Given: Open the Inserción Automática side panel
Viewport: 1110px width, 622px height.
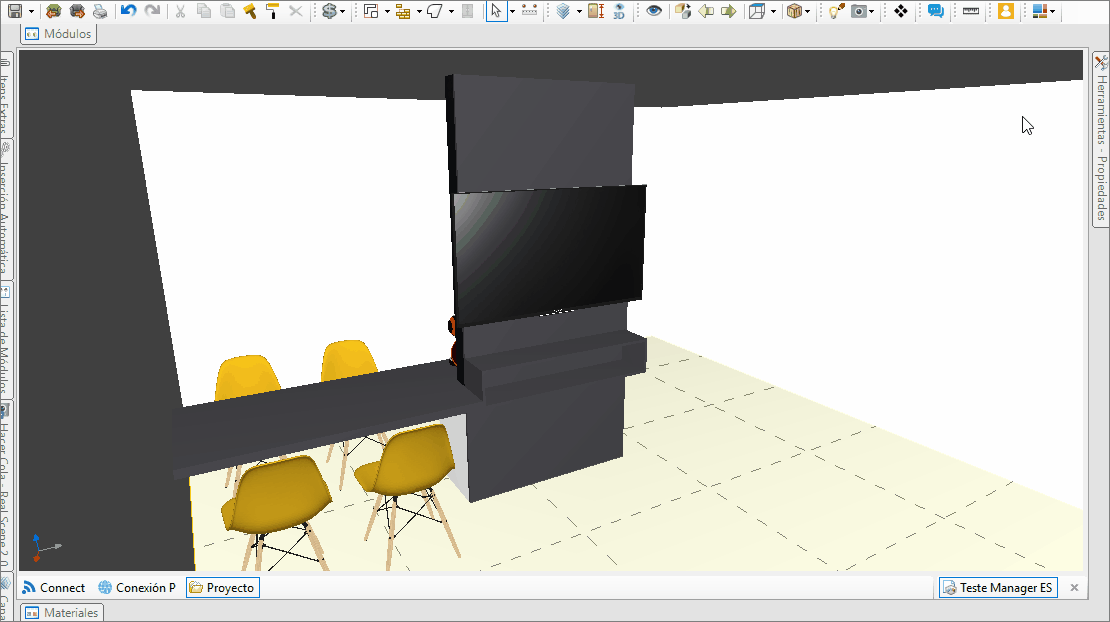Looking at the screenshot, I should click(6, 209).
